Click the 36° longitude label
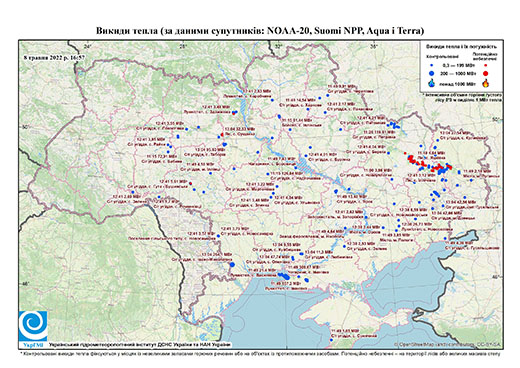This screenshot has height=368, width=520. (x=374, y=46)
